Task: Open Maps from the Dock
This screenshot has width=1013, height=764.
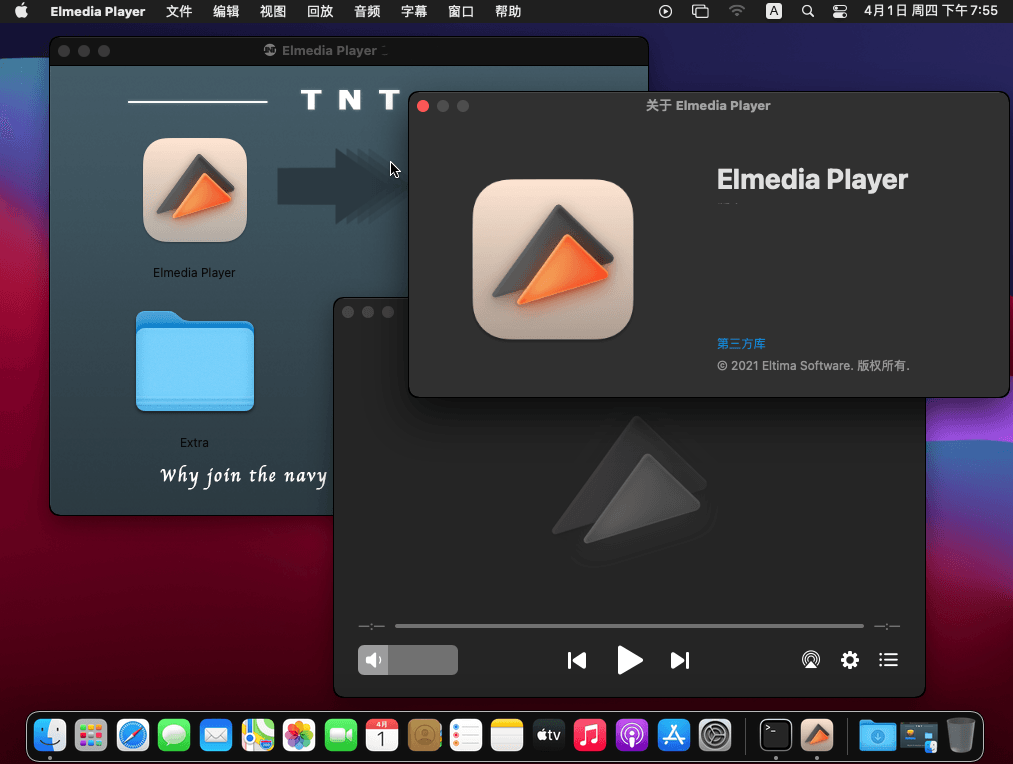Action: click(258, 735)
